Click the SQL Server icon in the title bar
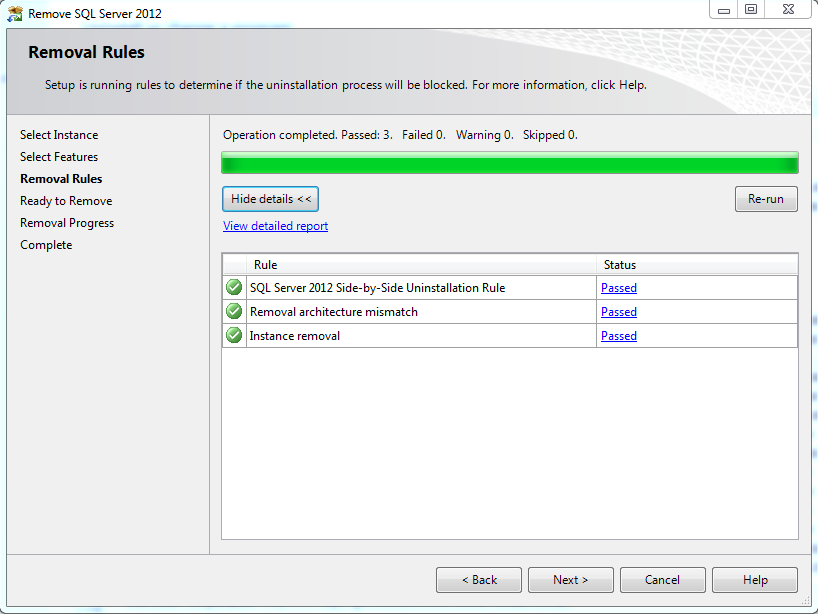Viewport: 818px width, 614px height. [14, 11]
